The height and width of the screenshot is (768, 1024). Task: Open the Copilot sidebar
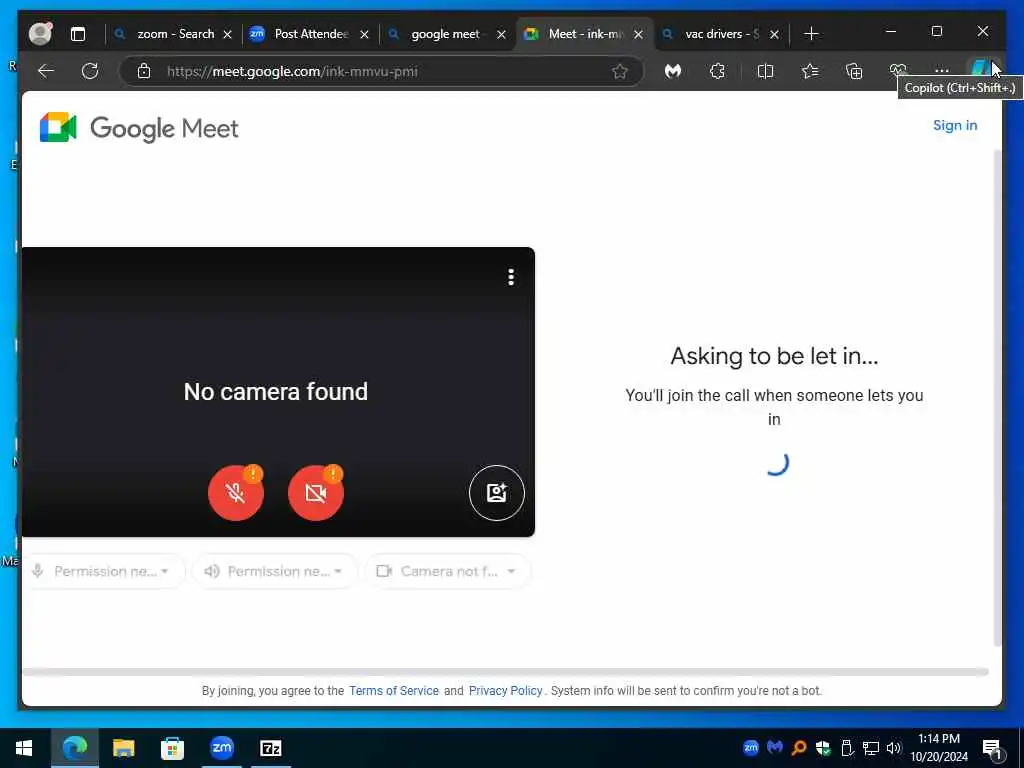981,69
